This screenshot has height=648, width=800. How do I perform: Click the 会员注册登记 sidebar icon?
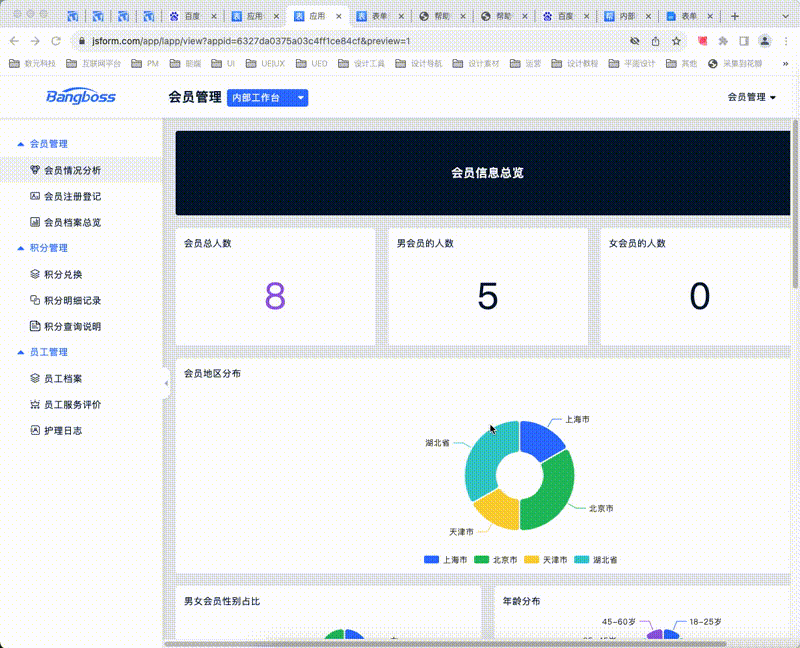point(35,196)
